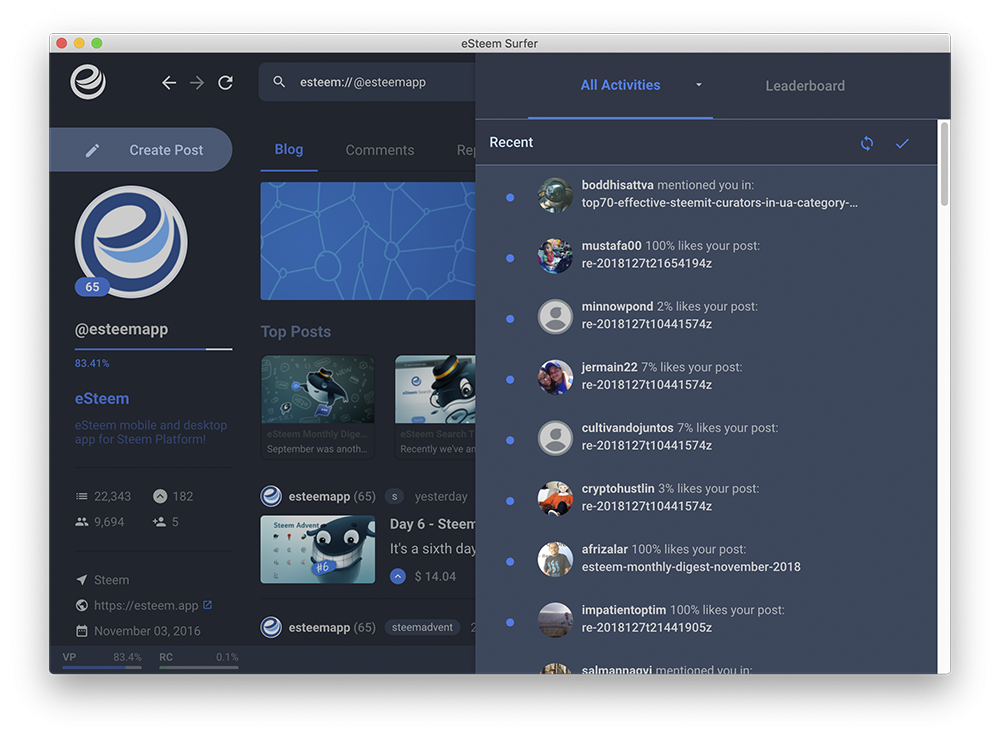Click the steemadvent tag
Viewport: 1000px width, 739px height.
(x=422, y=627)
